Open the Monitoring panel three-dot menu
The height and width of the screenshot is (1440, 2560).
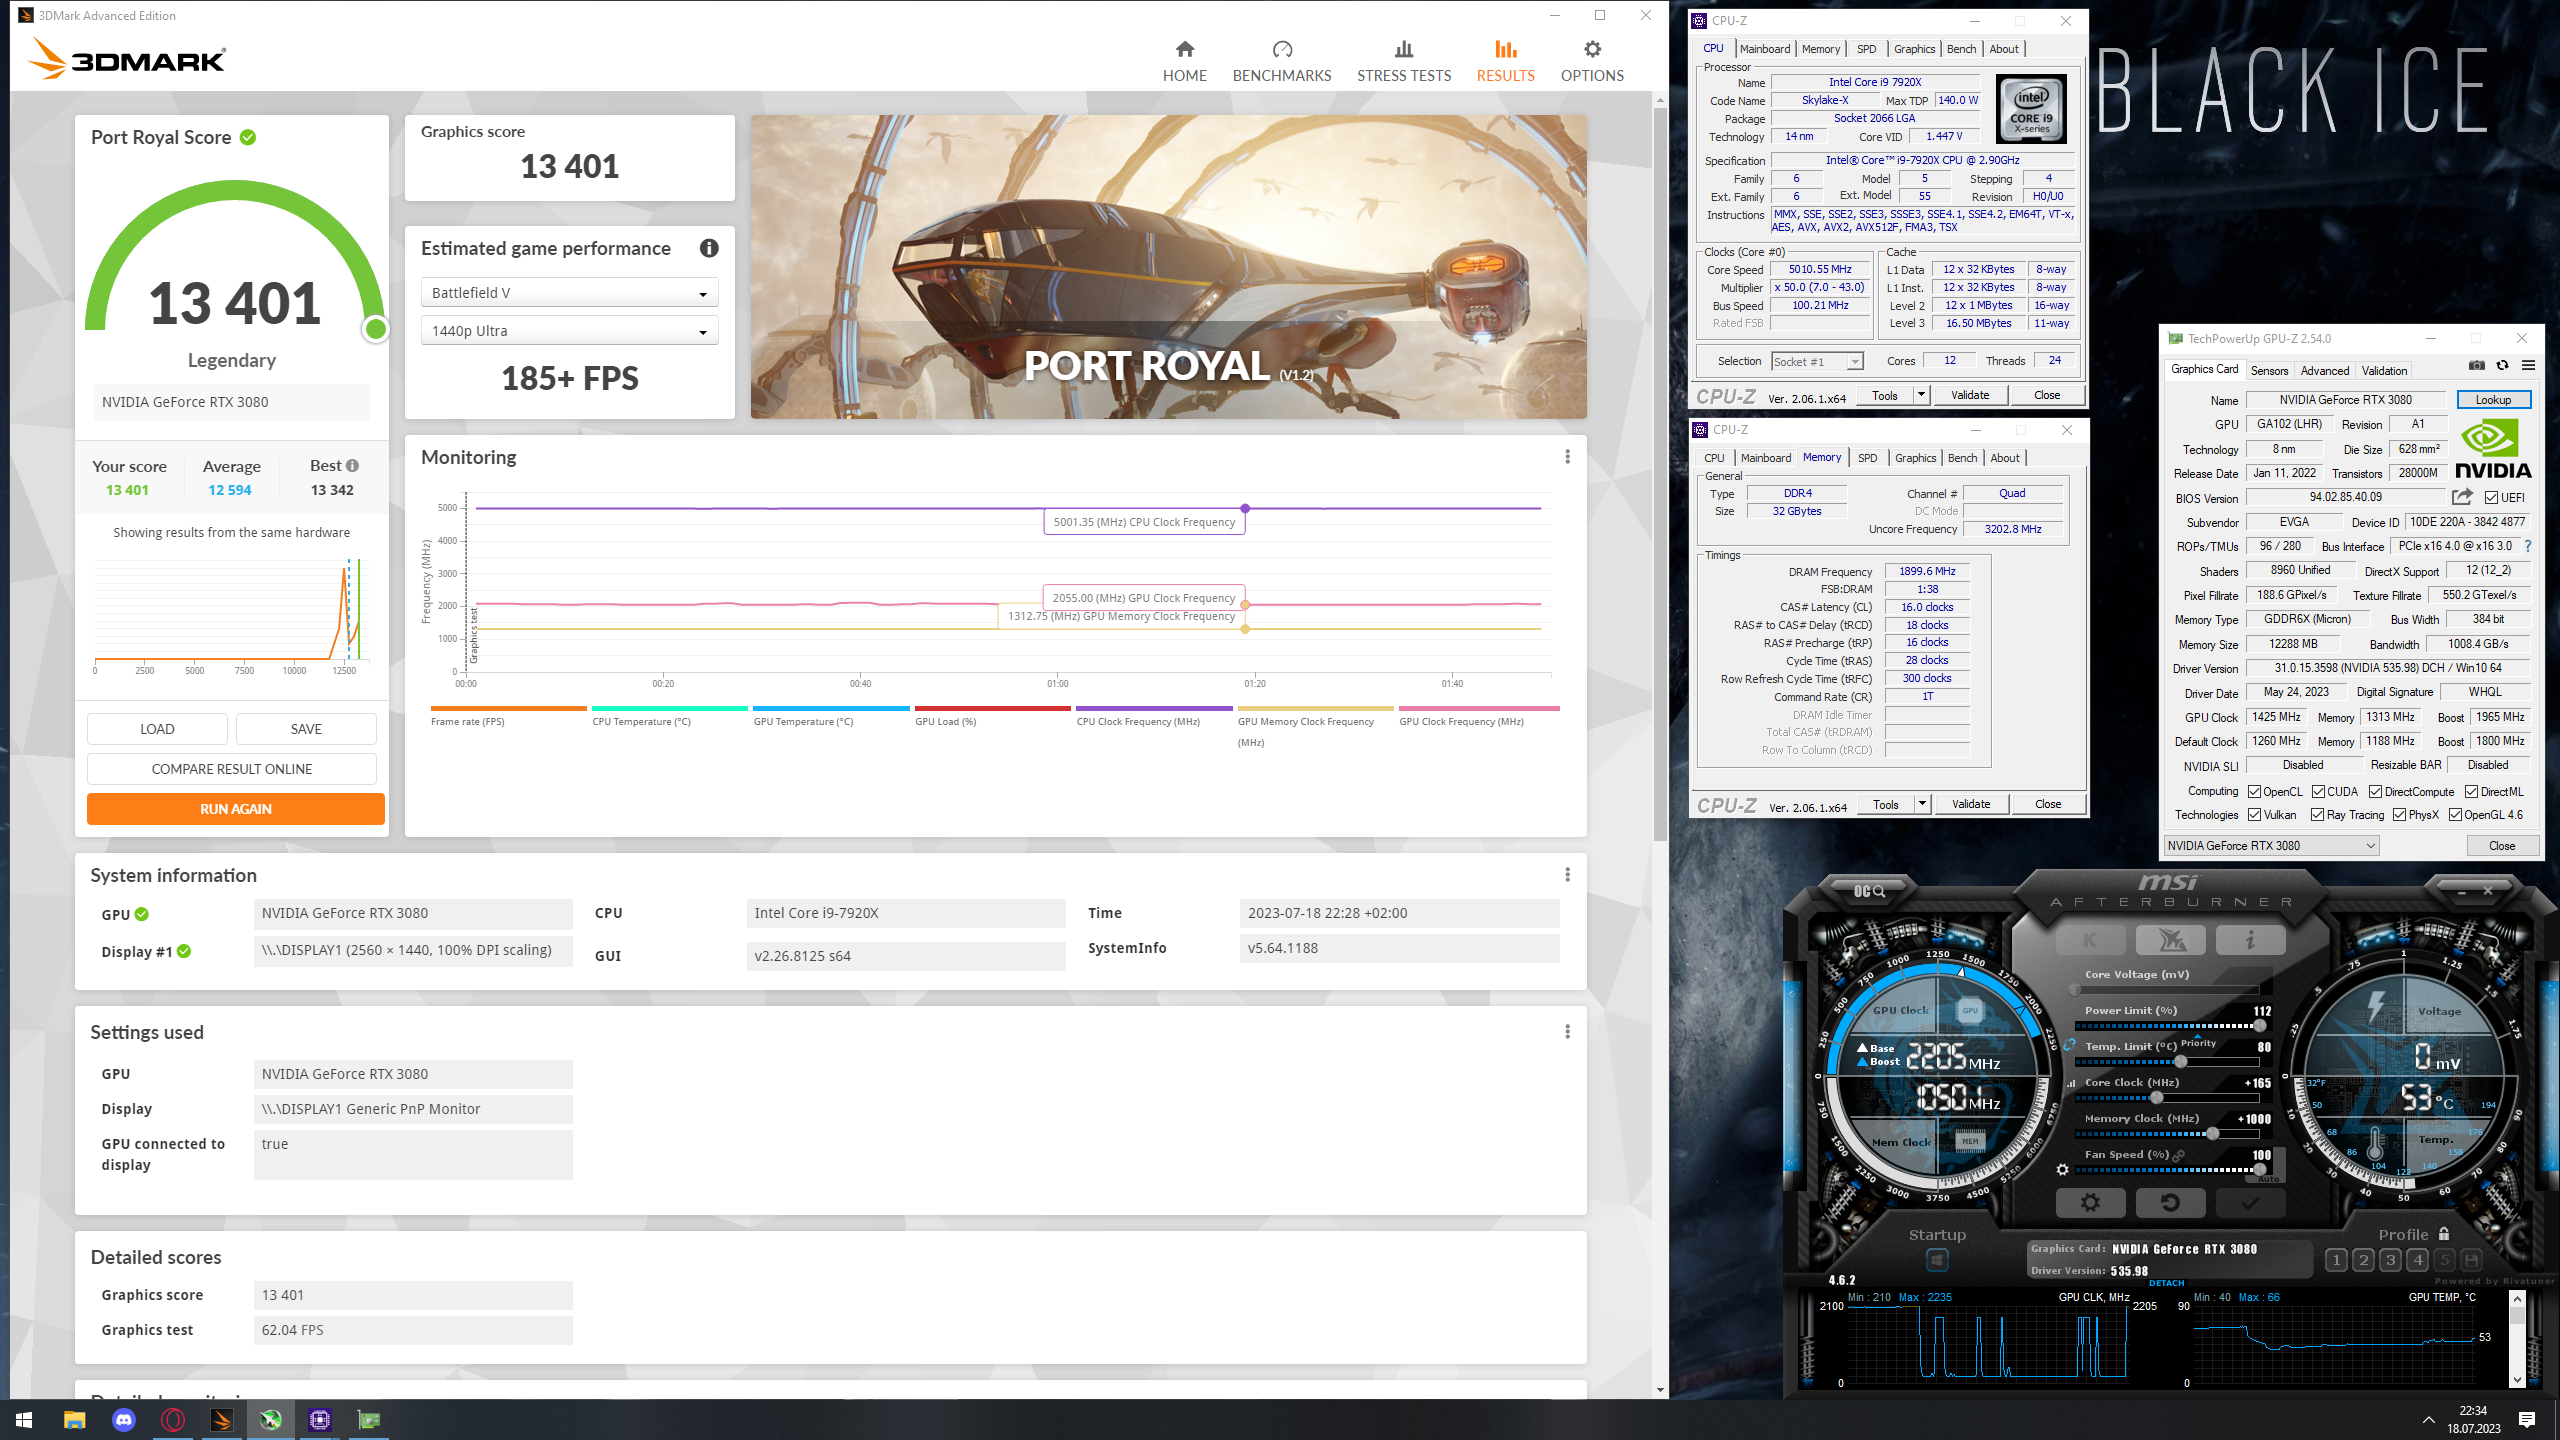1567,457
